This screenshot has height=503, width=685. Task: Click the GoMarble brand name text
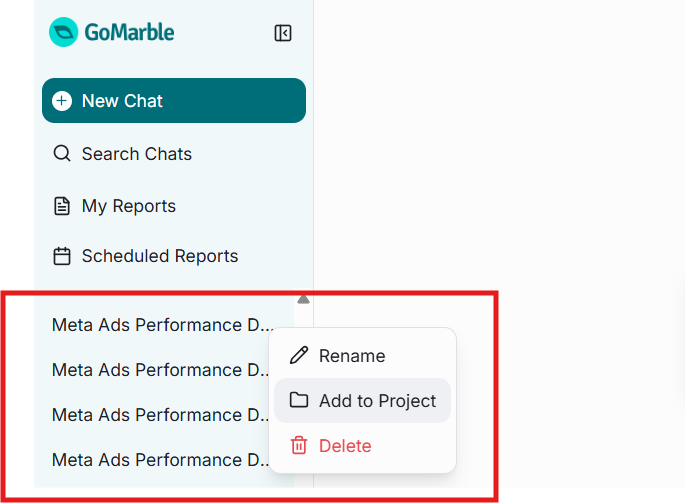tap(129, 32)
